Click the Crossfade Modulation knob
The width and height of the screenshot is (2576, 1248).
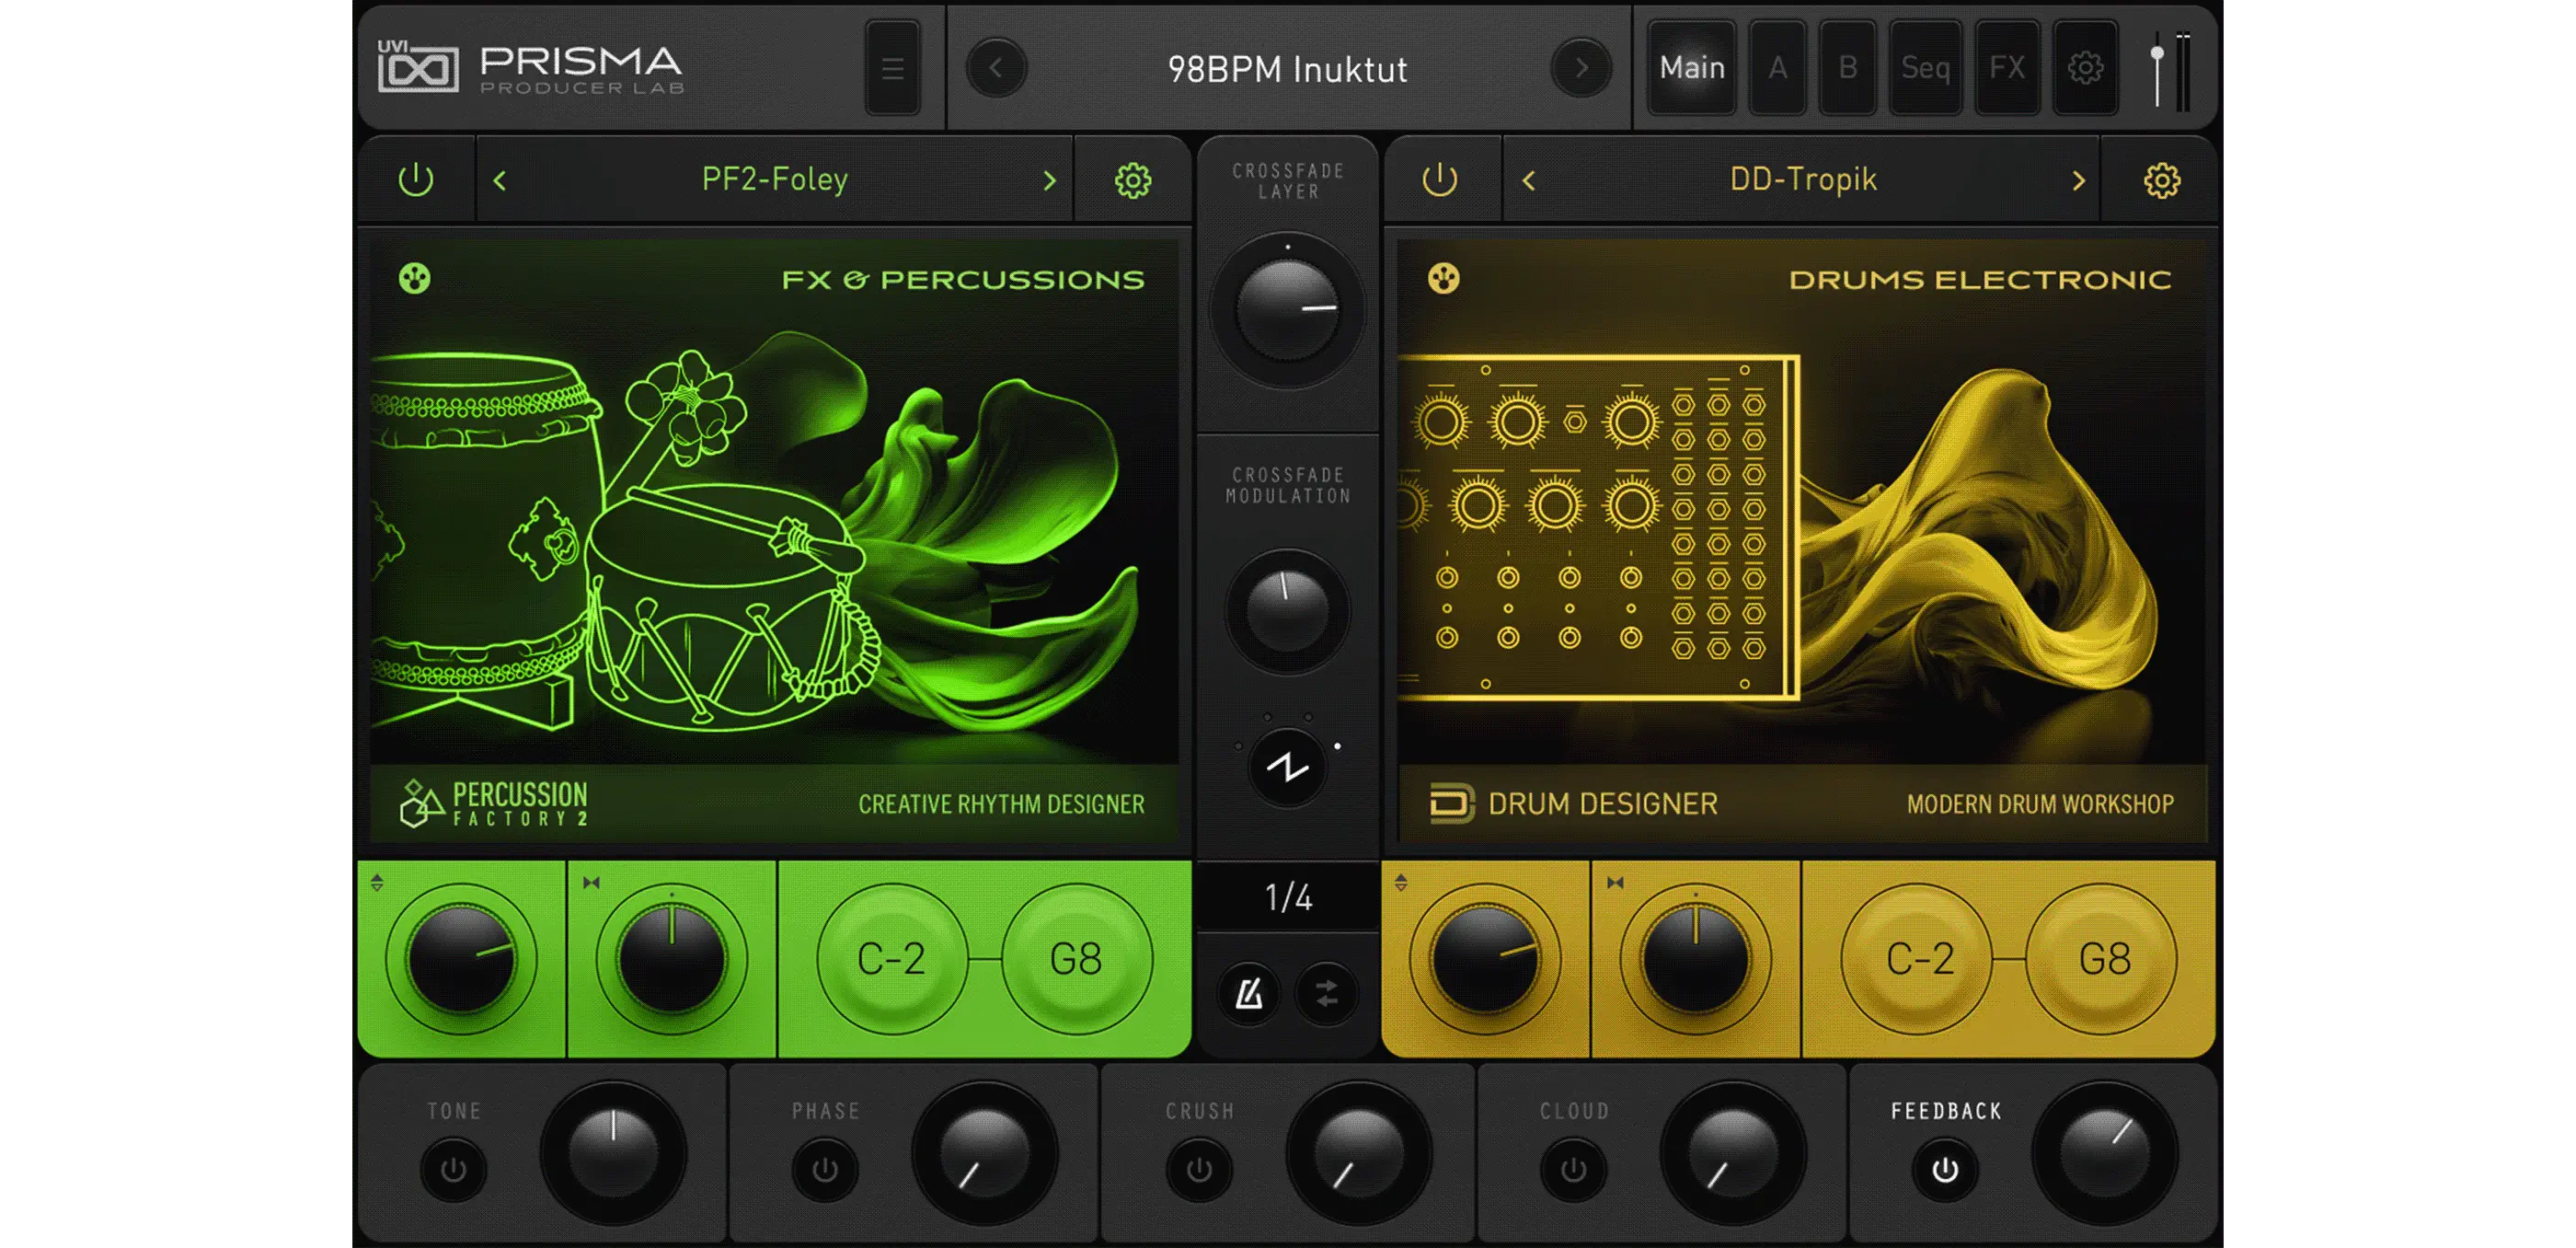click(x=1288, y=611)
